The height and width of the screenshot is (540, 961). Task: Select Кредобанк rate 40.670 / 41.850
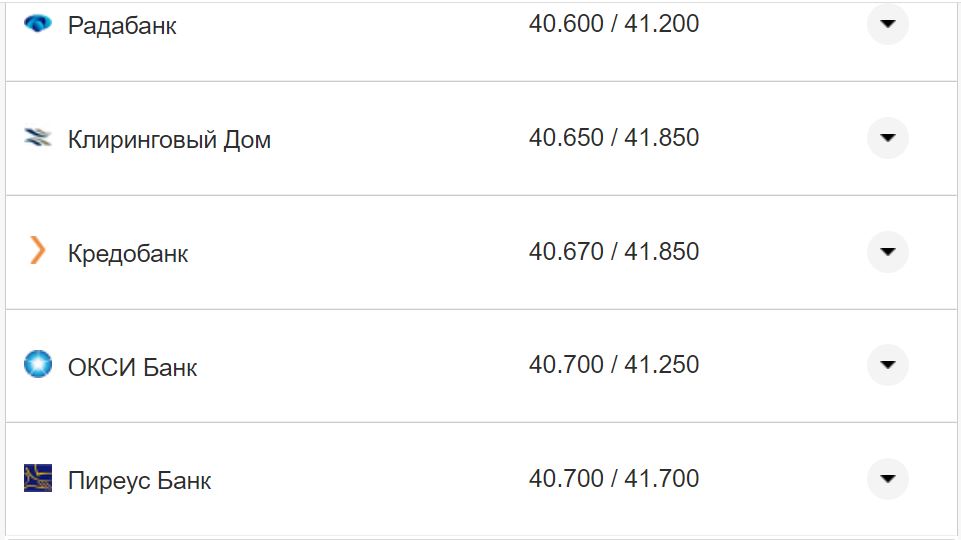(614, 251)
